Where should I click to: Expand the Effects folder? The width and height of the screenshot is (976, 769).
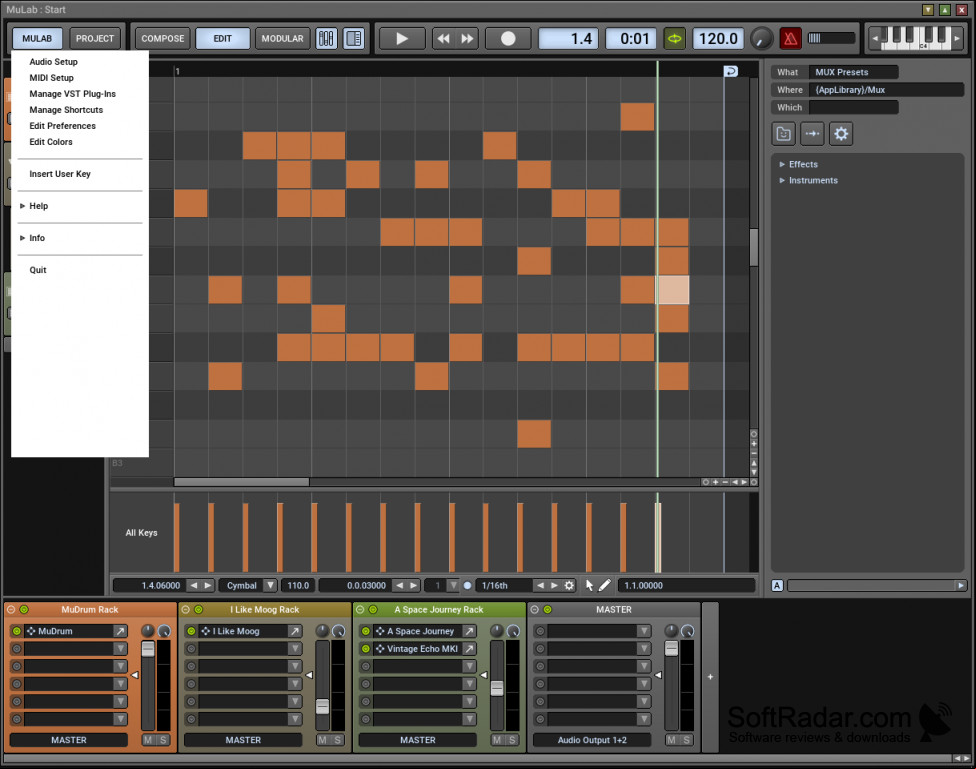click(782, 164)
